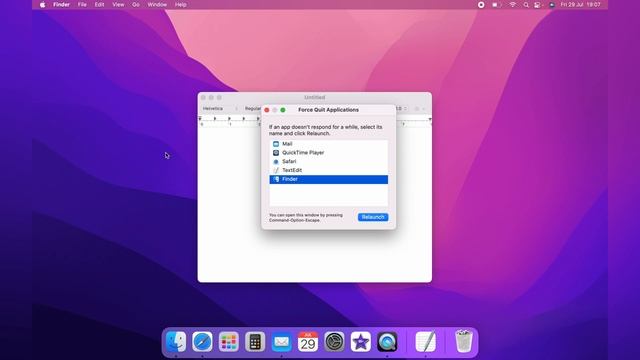Open Regular font style dropdown in TextEdit
Image resolution: width=640 pixels, height=360 pixels.
click(252, 109)
